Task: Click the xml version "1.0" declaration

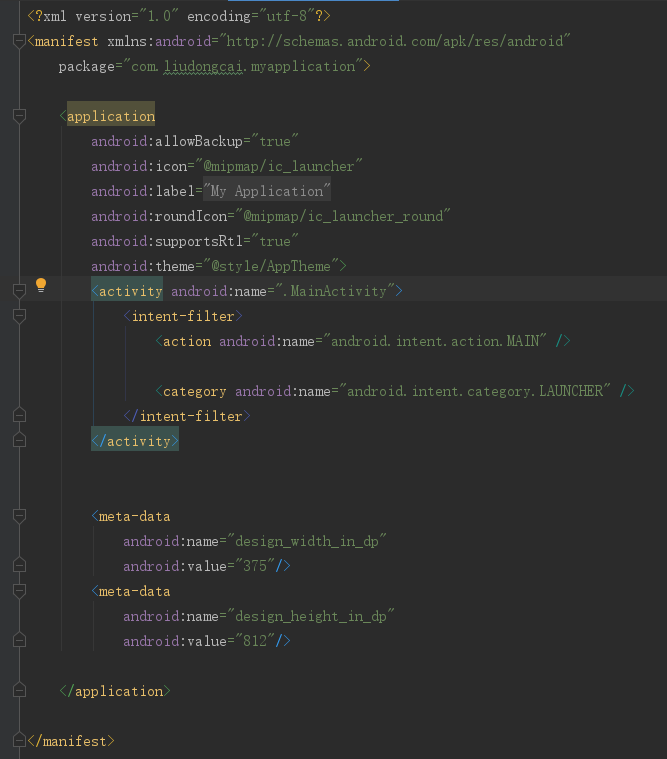Action: 159,16
